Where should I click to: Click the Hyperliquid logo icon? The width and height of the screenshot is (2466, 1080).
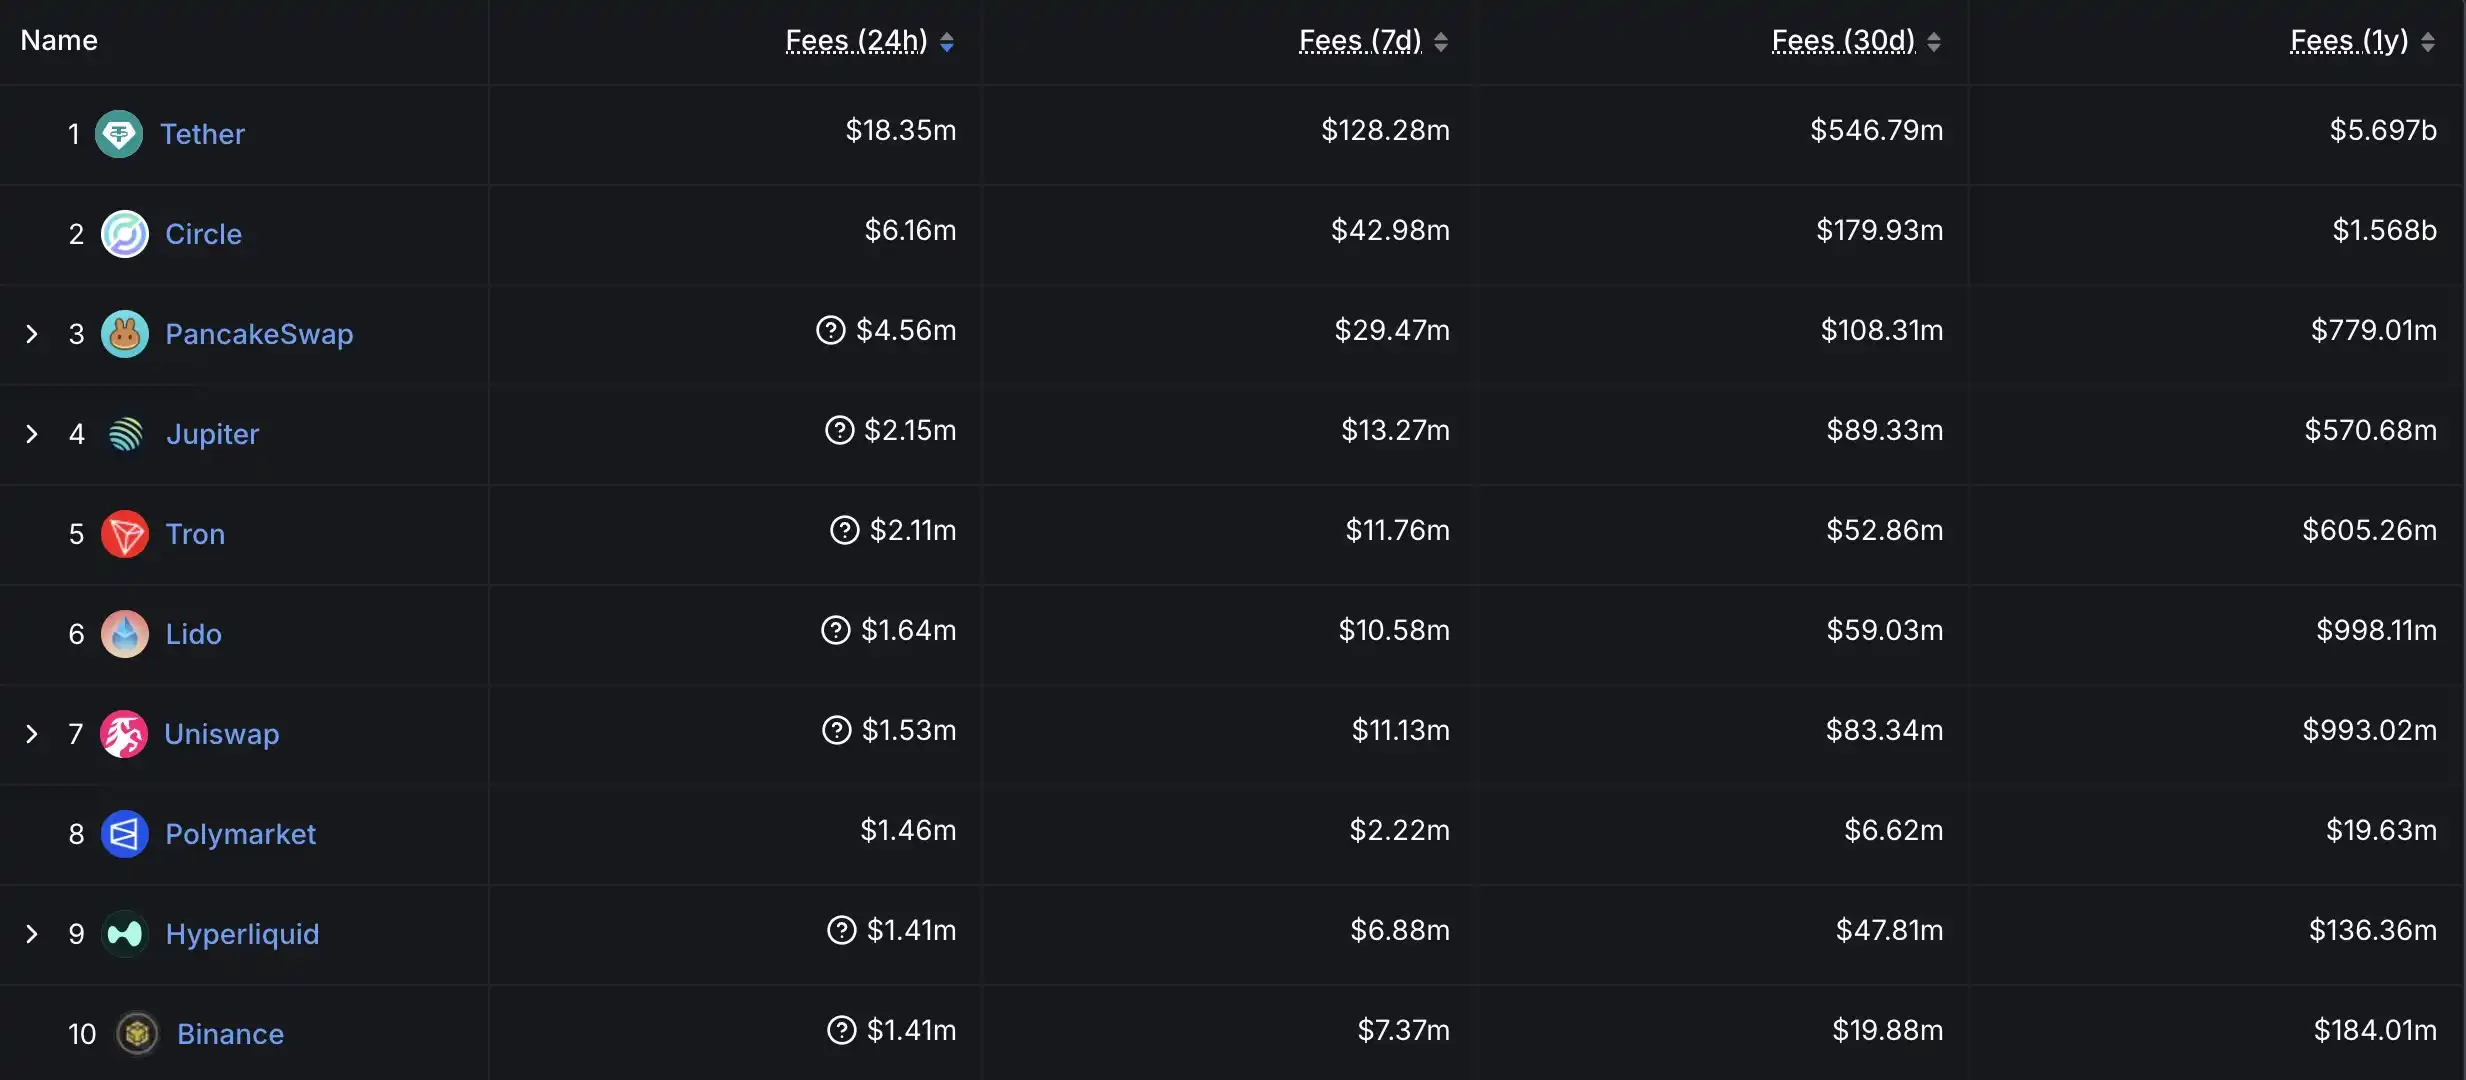pyautogui.click(x=125, y=934)
